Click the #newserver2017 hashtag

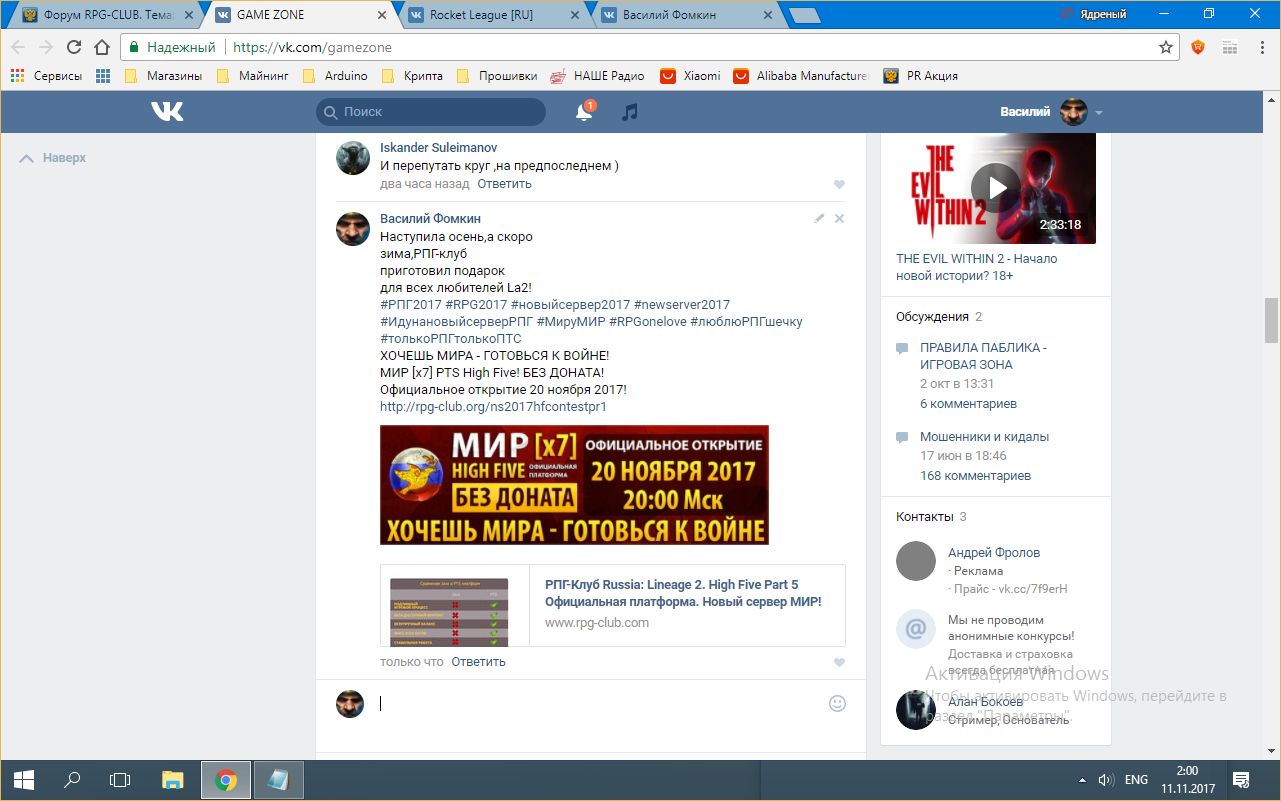point(682,305)
